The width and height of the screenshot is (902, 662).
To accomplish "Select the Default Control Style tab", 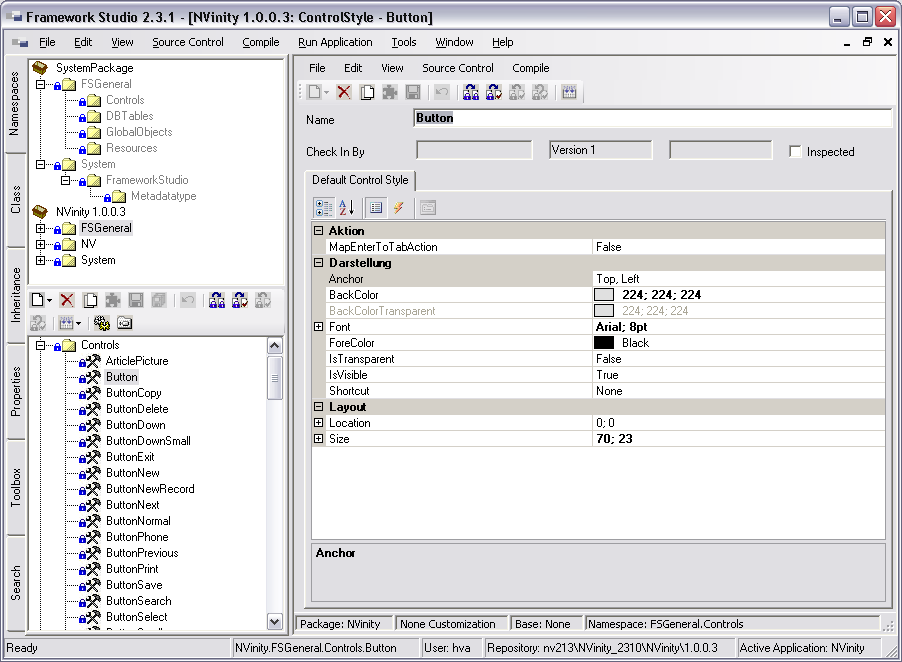I will (x=360, y=179).
